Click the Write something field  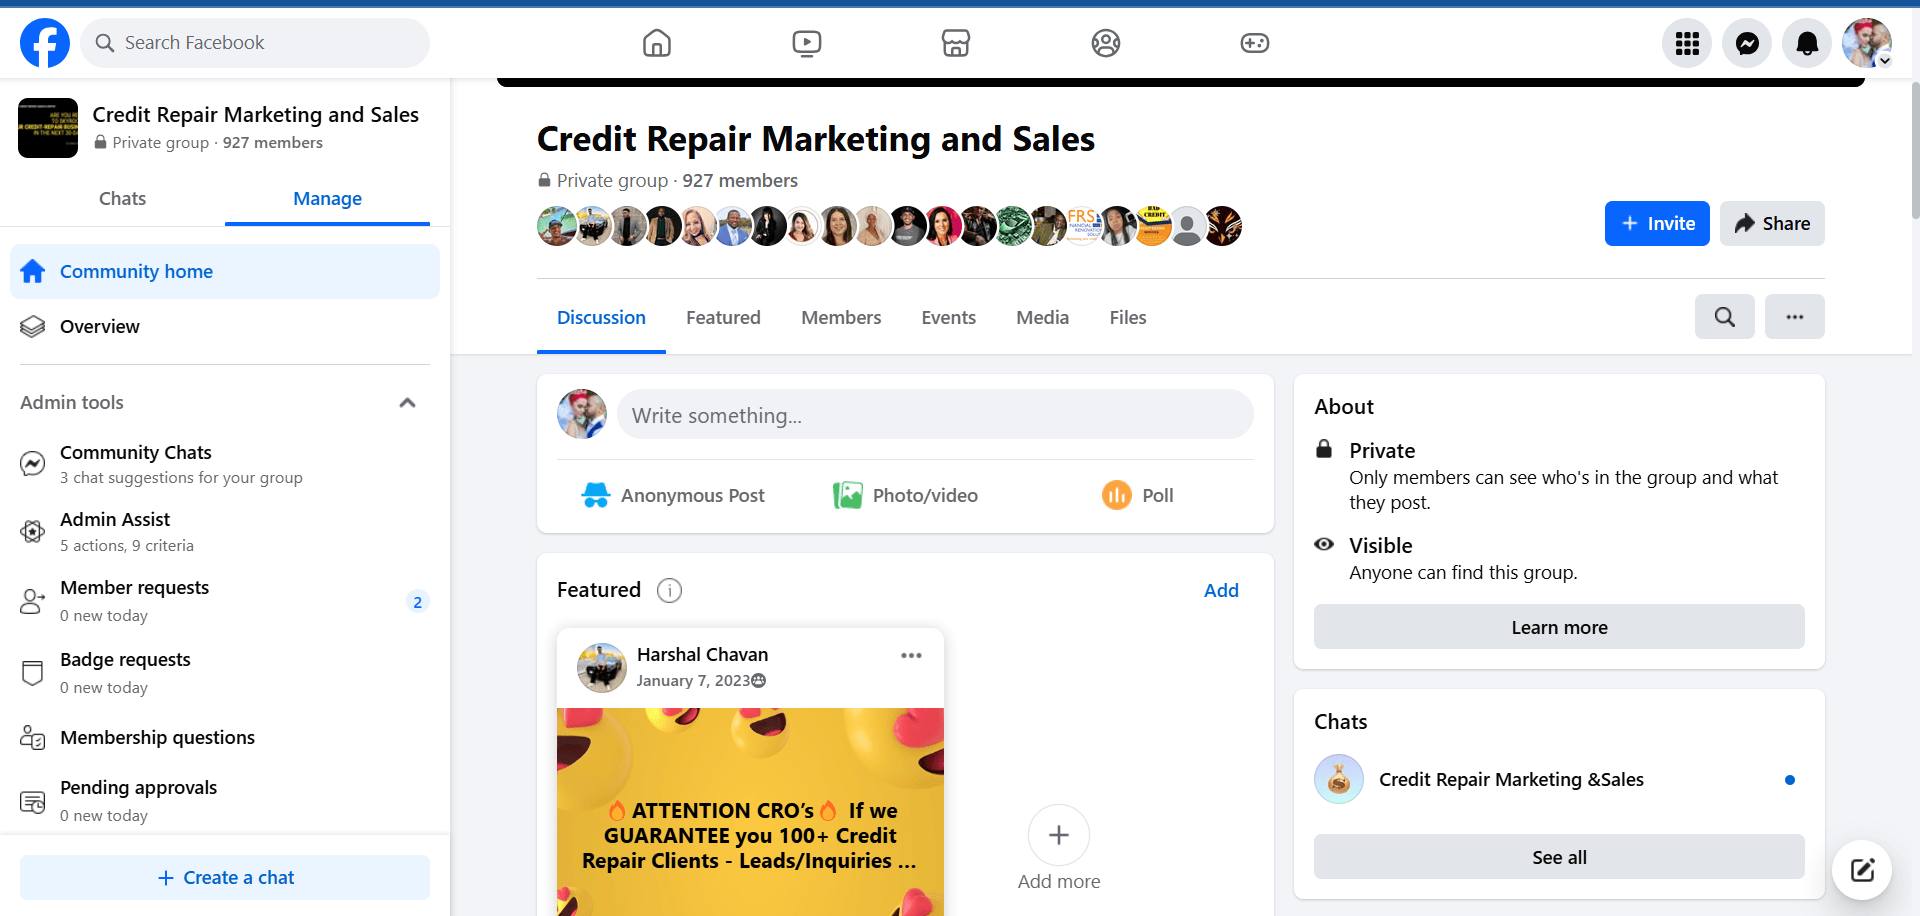point(935,415)
